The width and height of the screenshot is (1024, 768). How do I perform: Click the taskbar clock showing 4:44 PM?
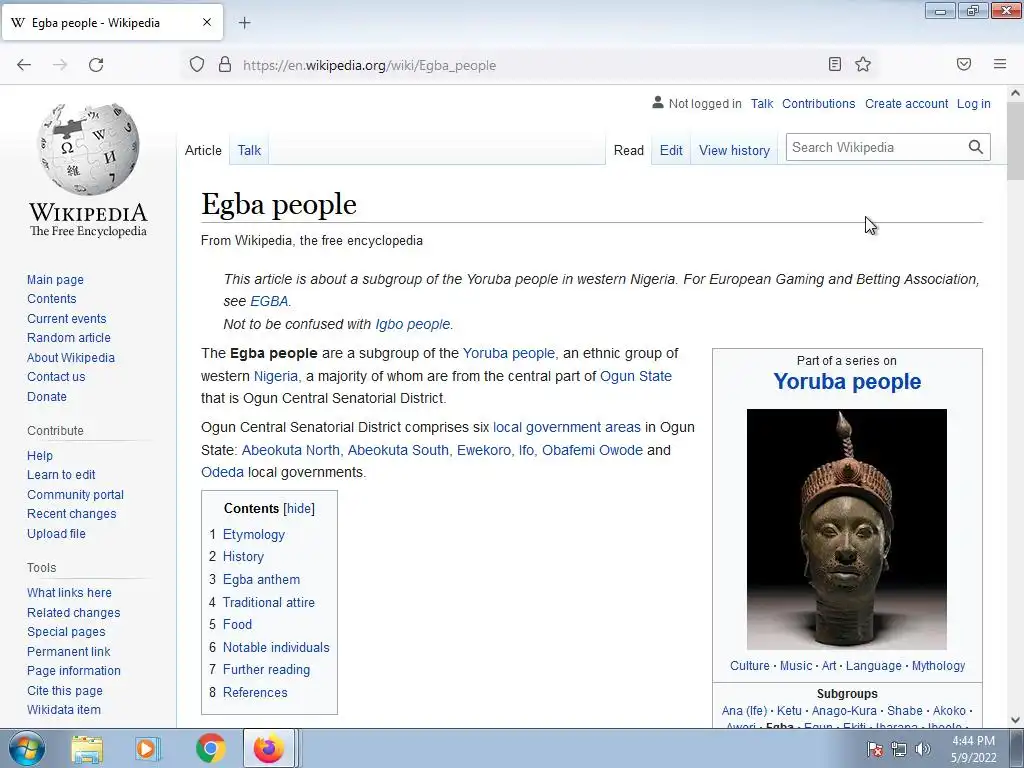coord(973,749)
